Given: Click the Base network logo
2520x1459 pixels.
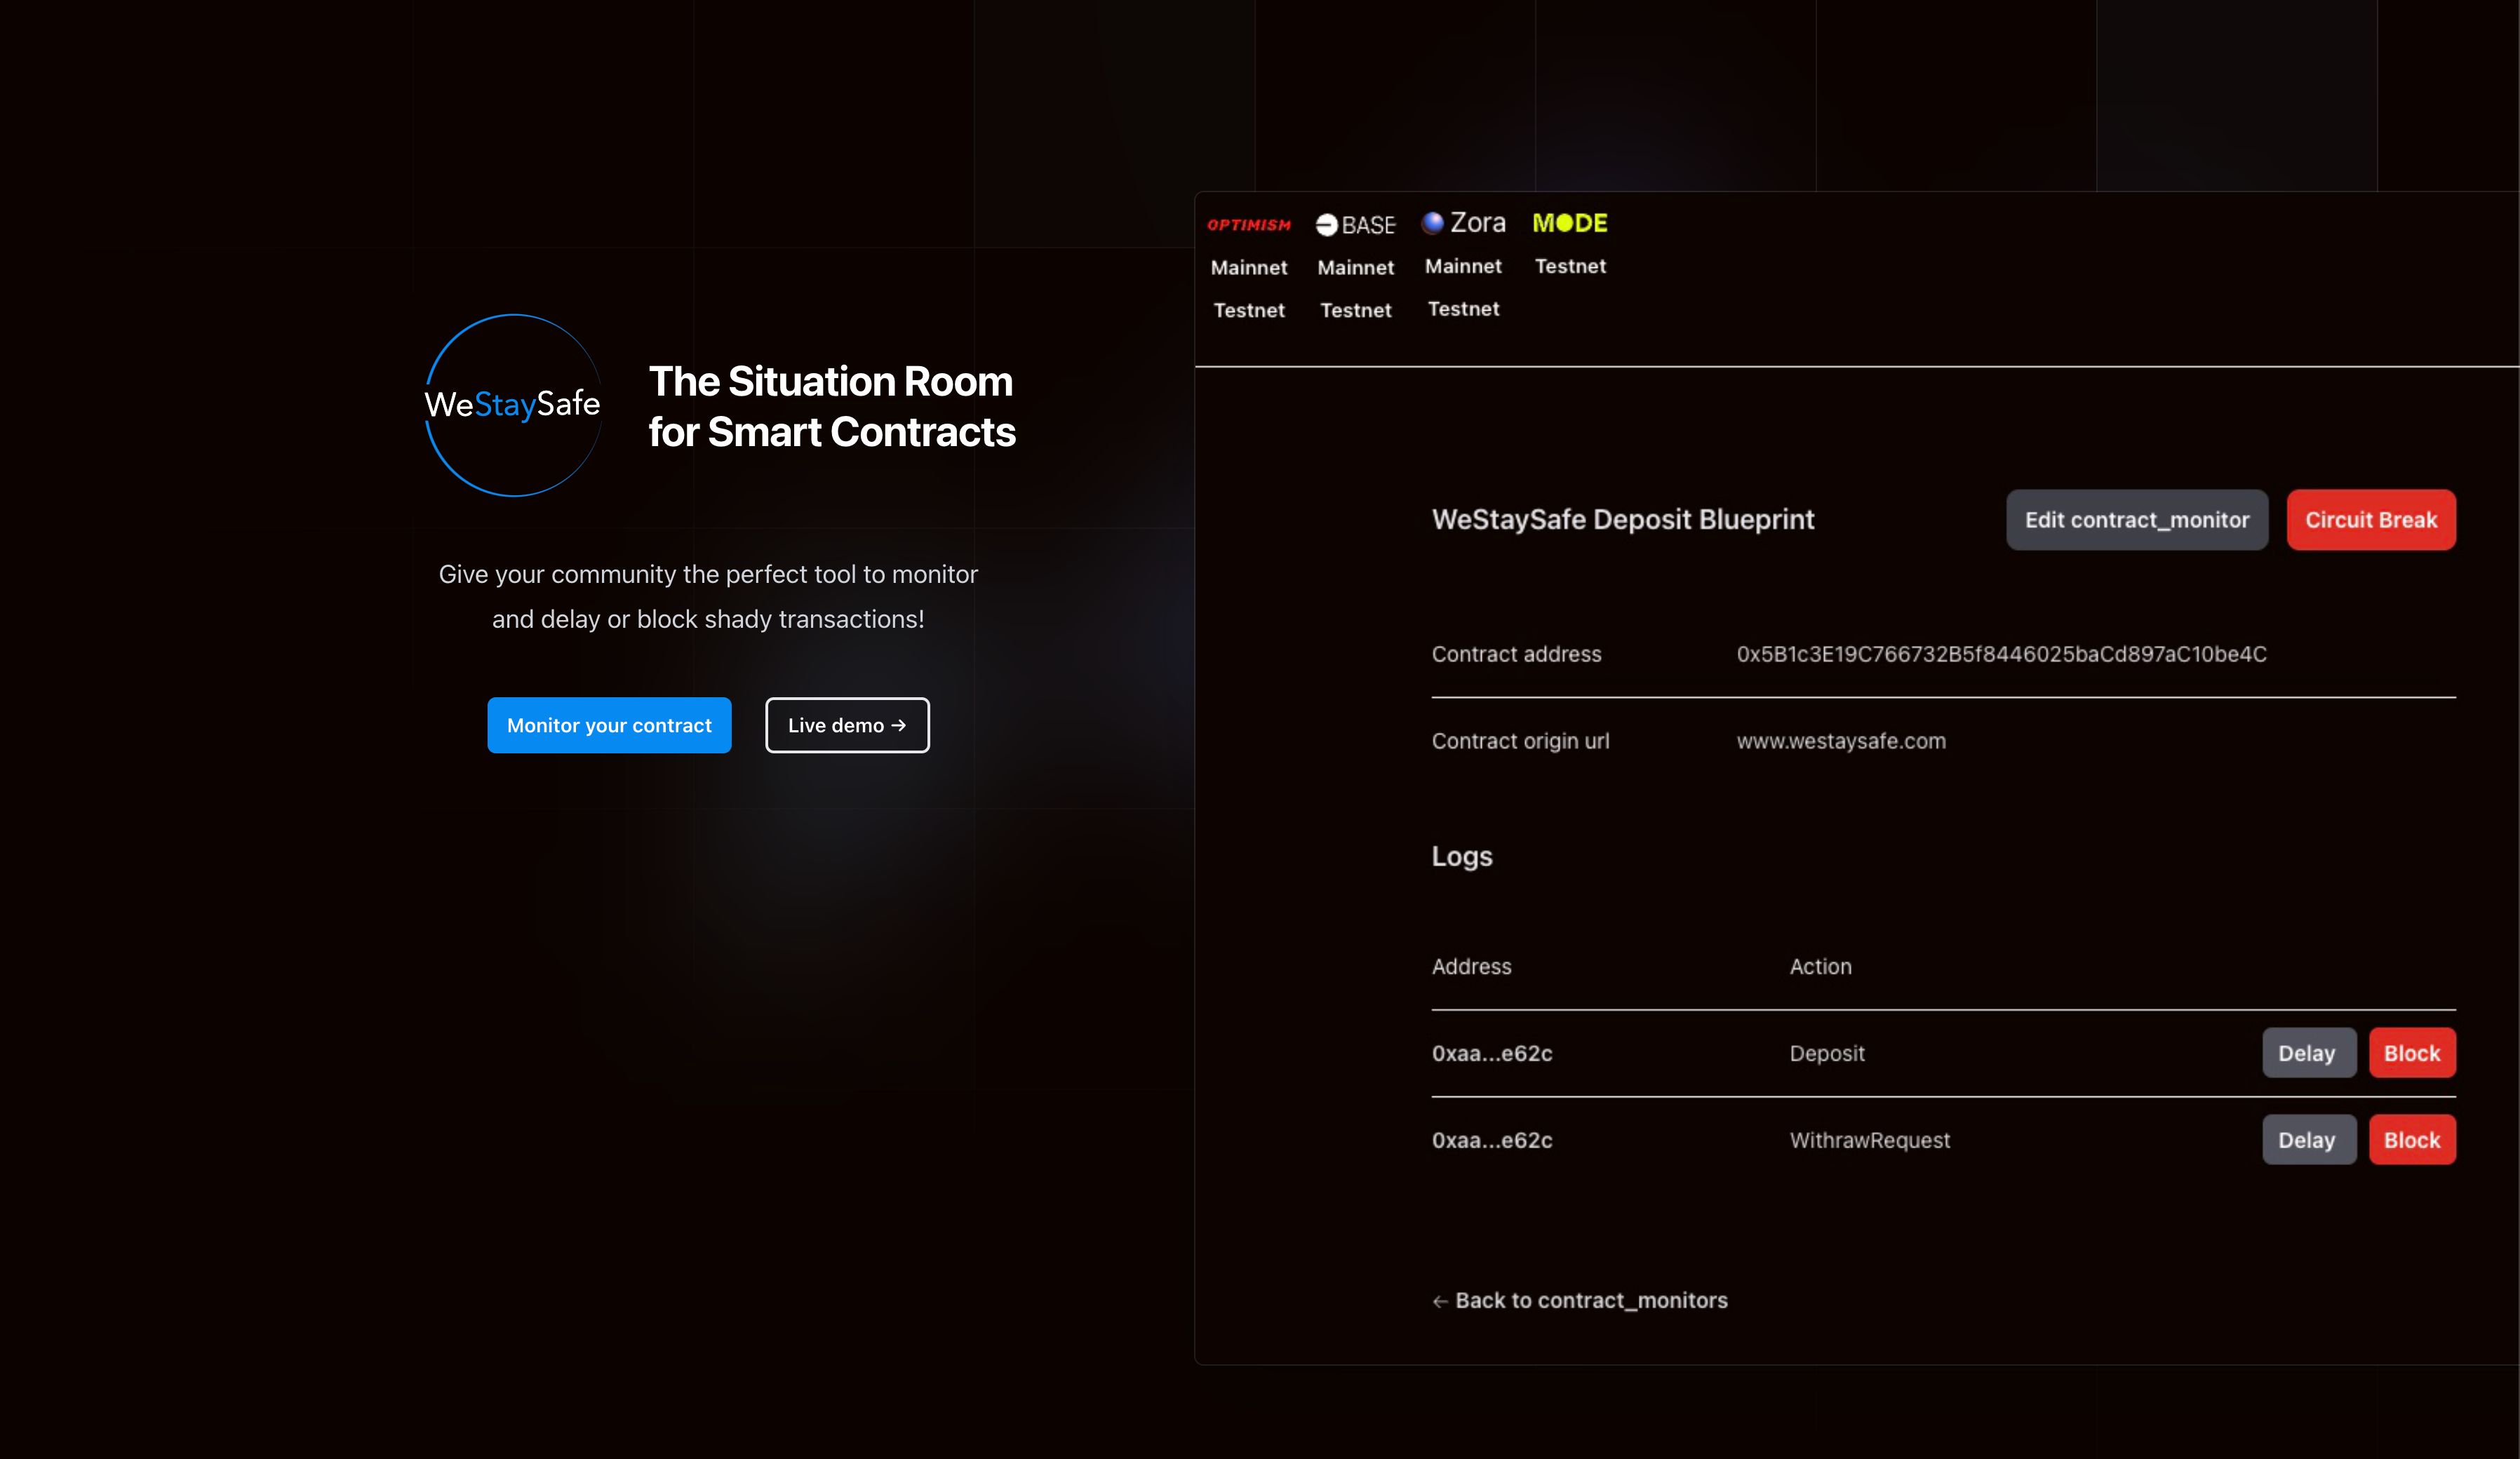Looking at the screenshot, I should (1355, 225).
